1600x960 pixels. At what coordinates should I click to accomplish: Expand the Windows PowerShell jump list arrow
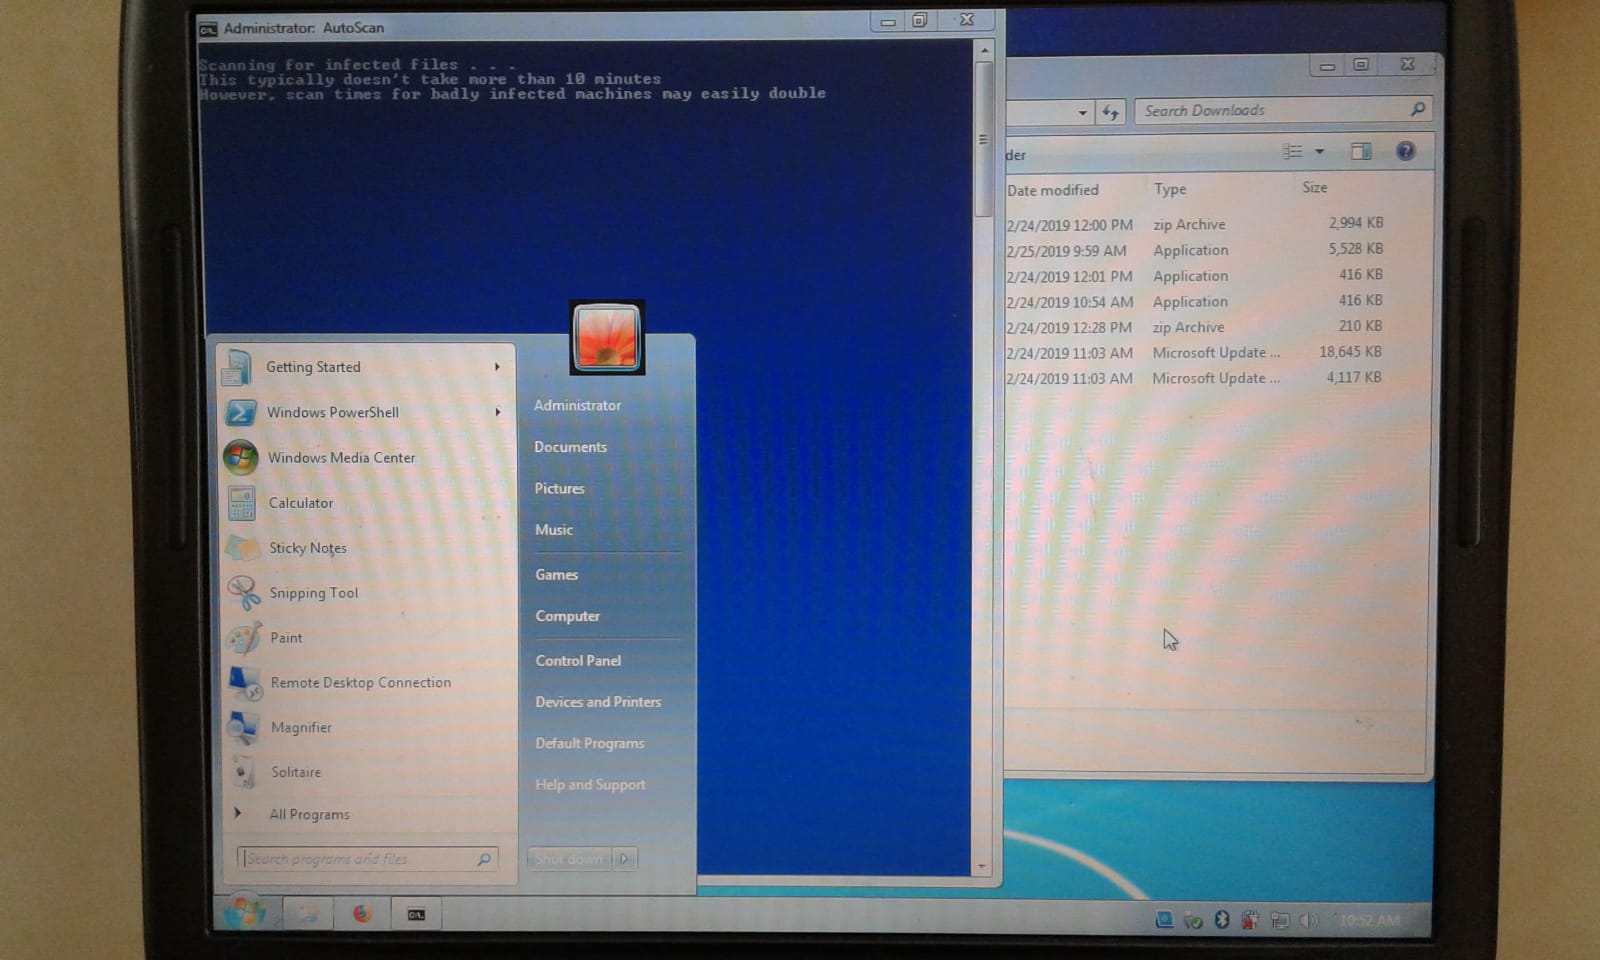497,412
